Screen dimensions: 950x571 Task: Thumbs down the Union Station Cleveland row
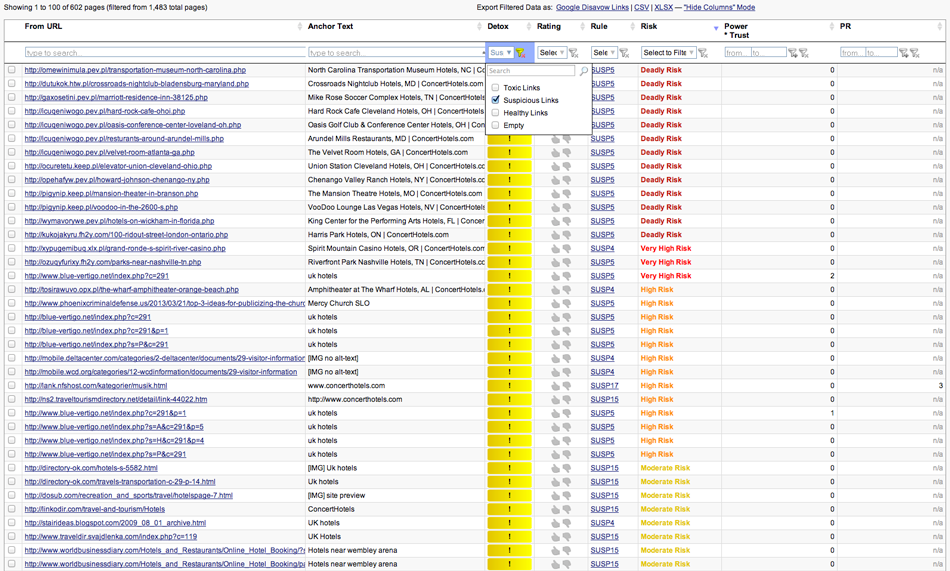pyautogui.click(x=566, y=166)
